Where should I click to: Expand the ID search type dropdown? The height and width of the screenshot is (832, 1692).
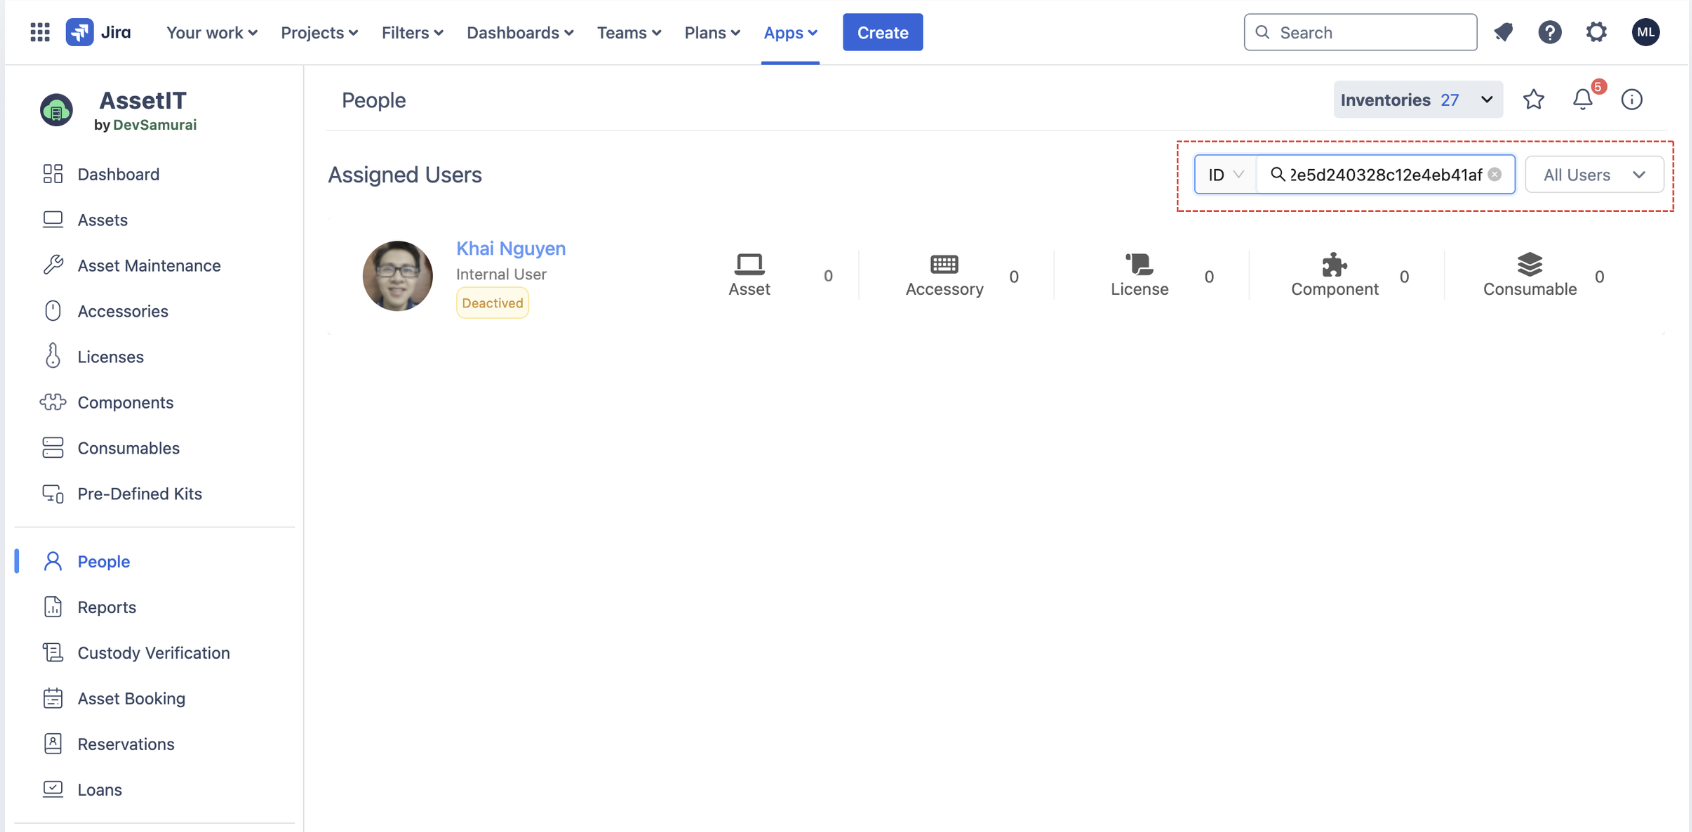coord(1225,174)
